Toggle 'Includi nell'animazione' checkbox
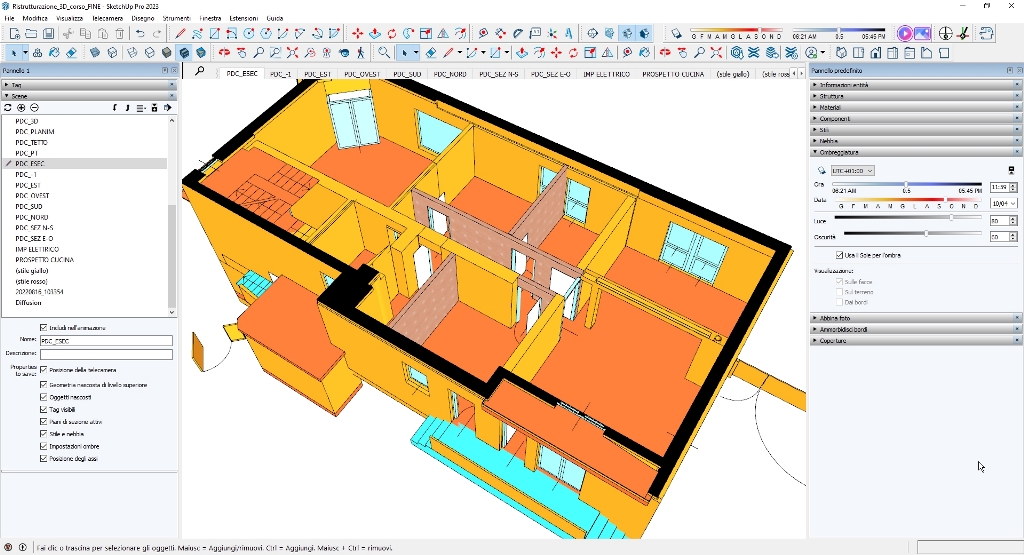 click(44, 328)
